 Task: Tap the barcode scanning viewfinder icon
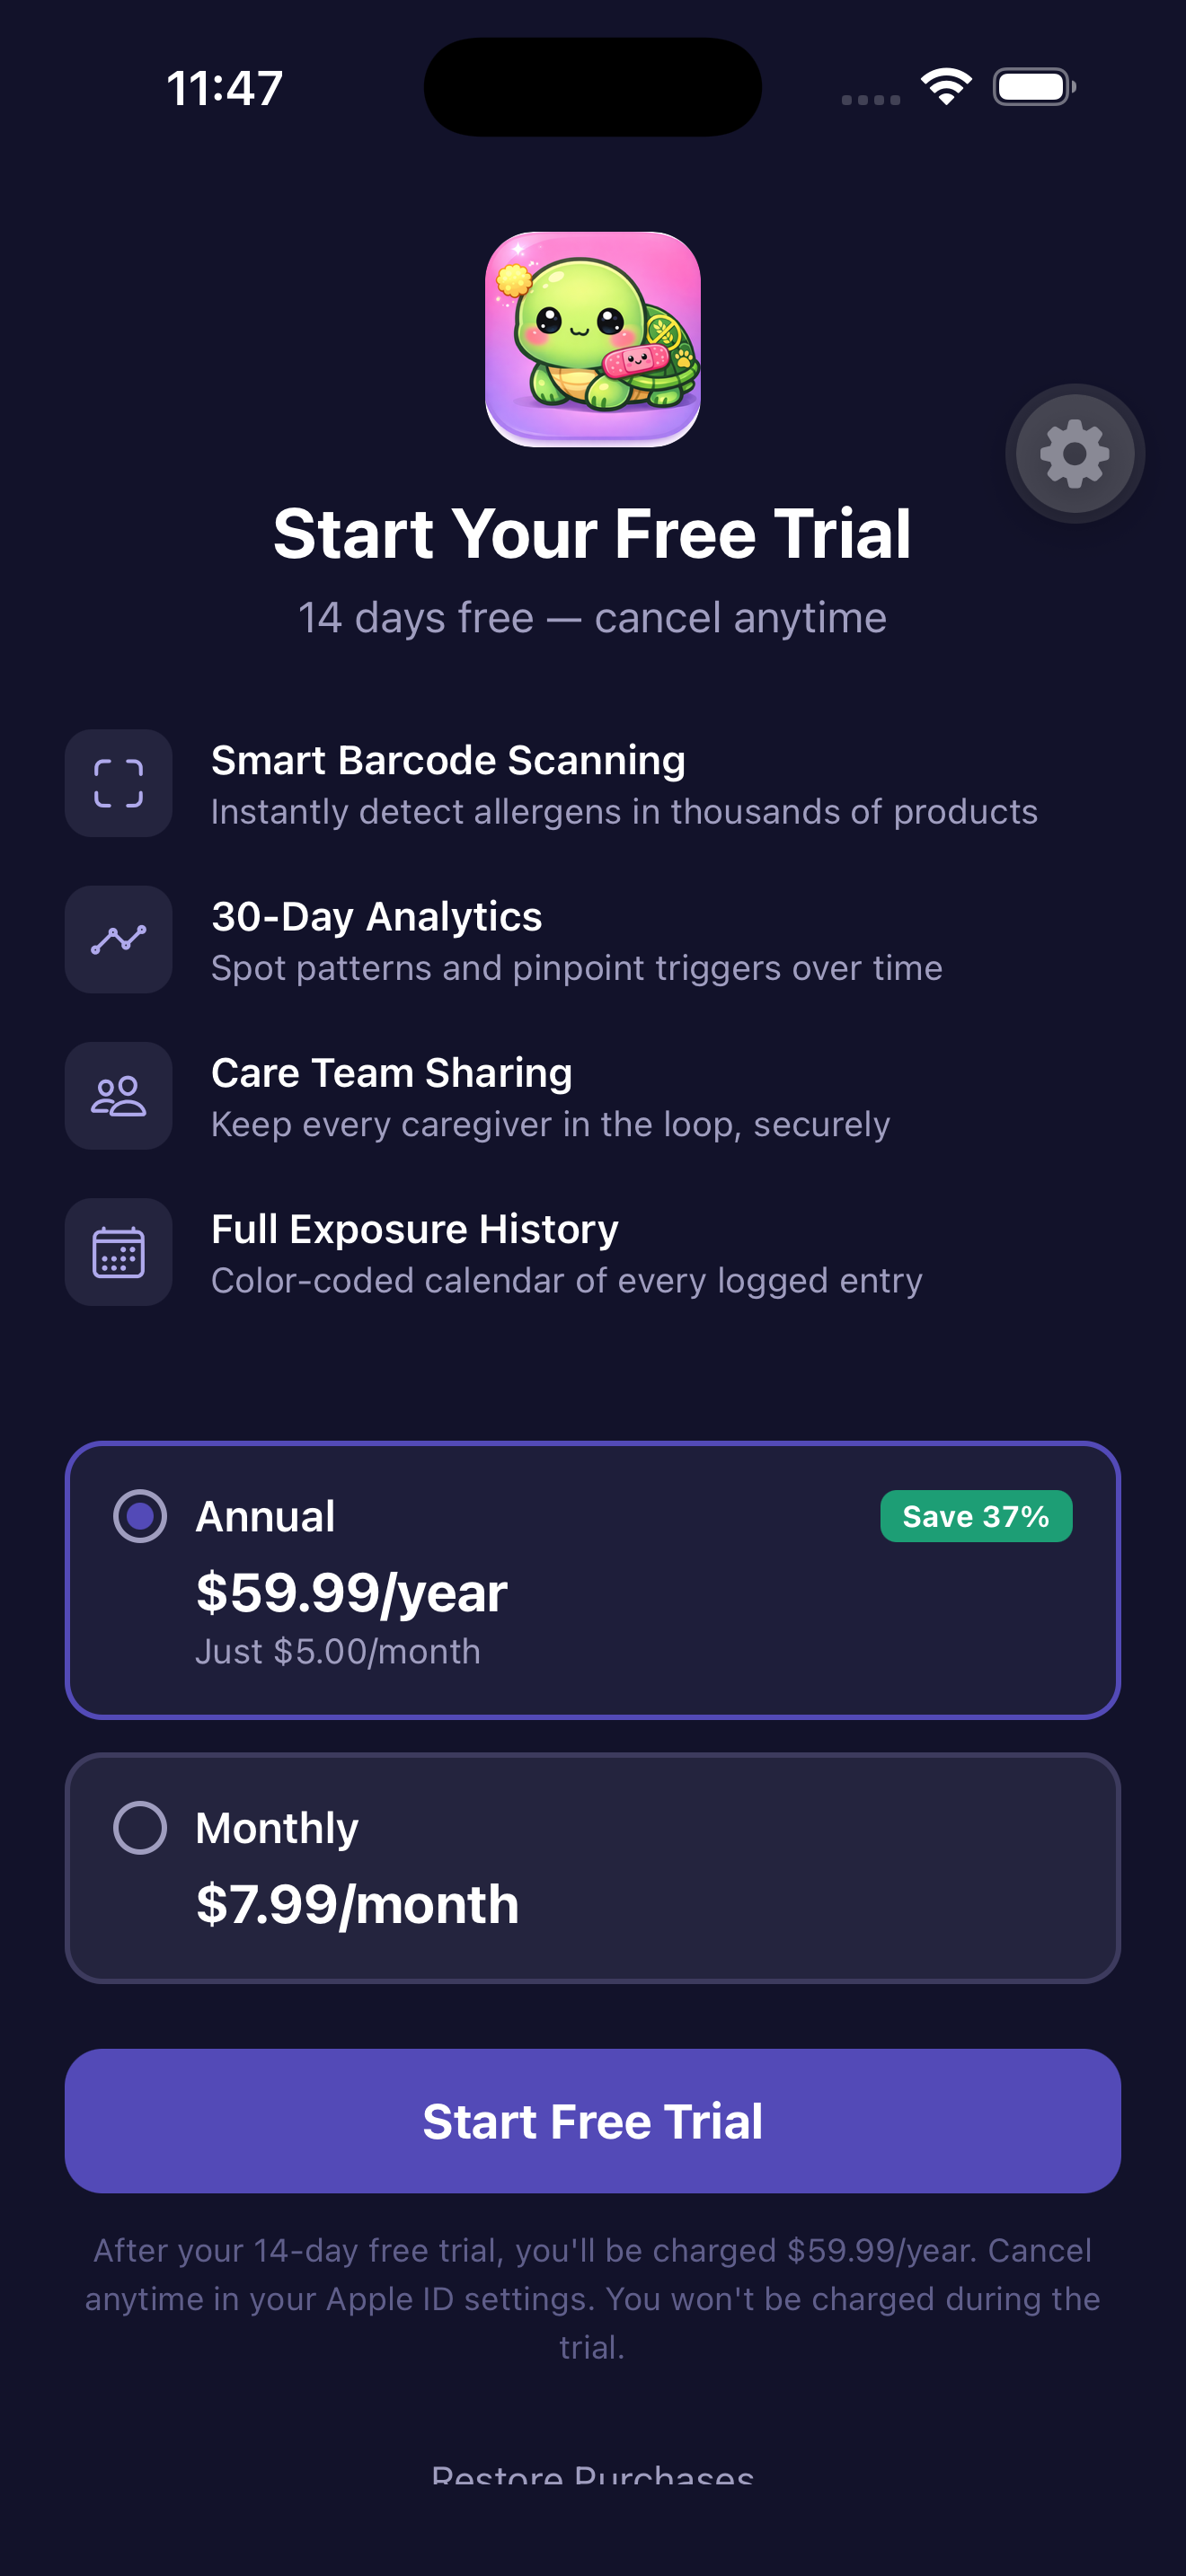click(x=118, y=783)
